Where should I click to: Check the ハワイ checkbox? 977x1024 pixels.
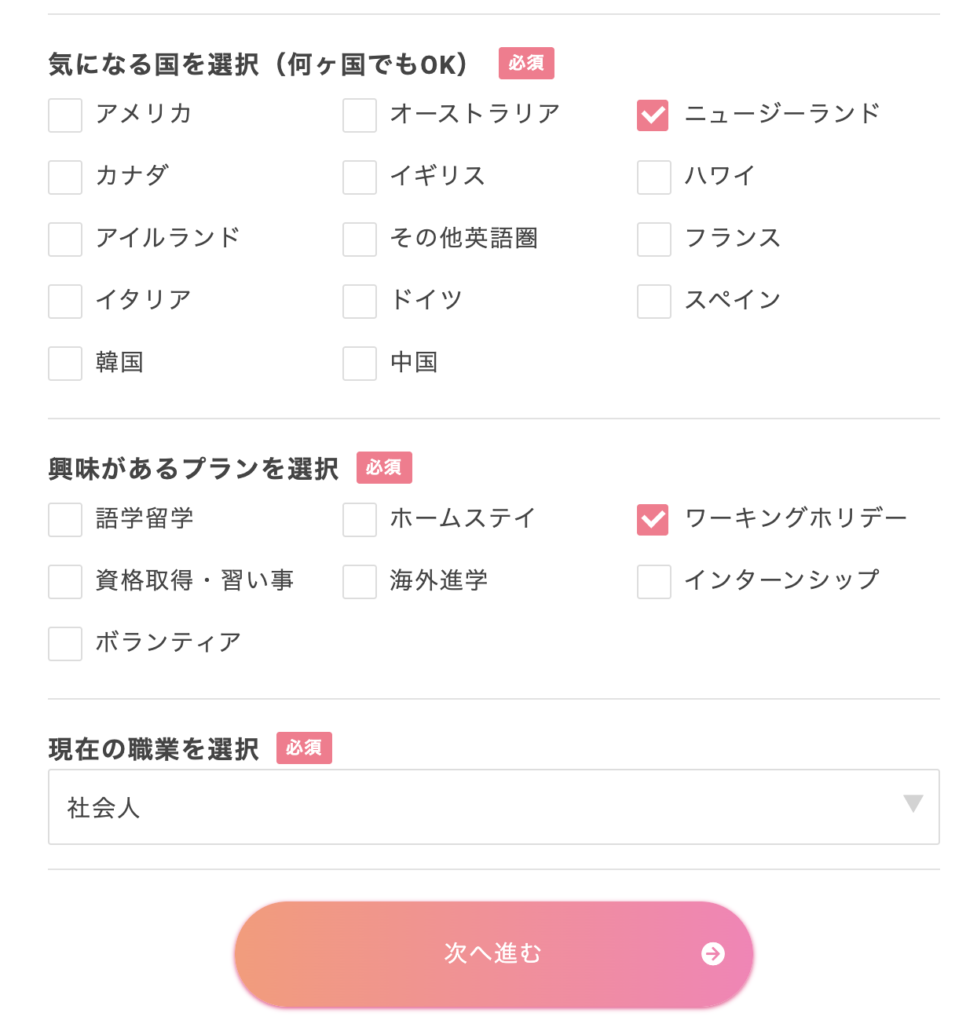[653, 177]
